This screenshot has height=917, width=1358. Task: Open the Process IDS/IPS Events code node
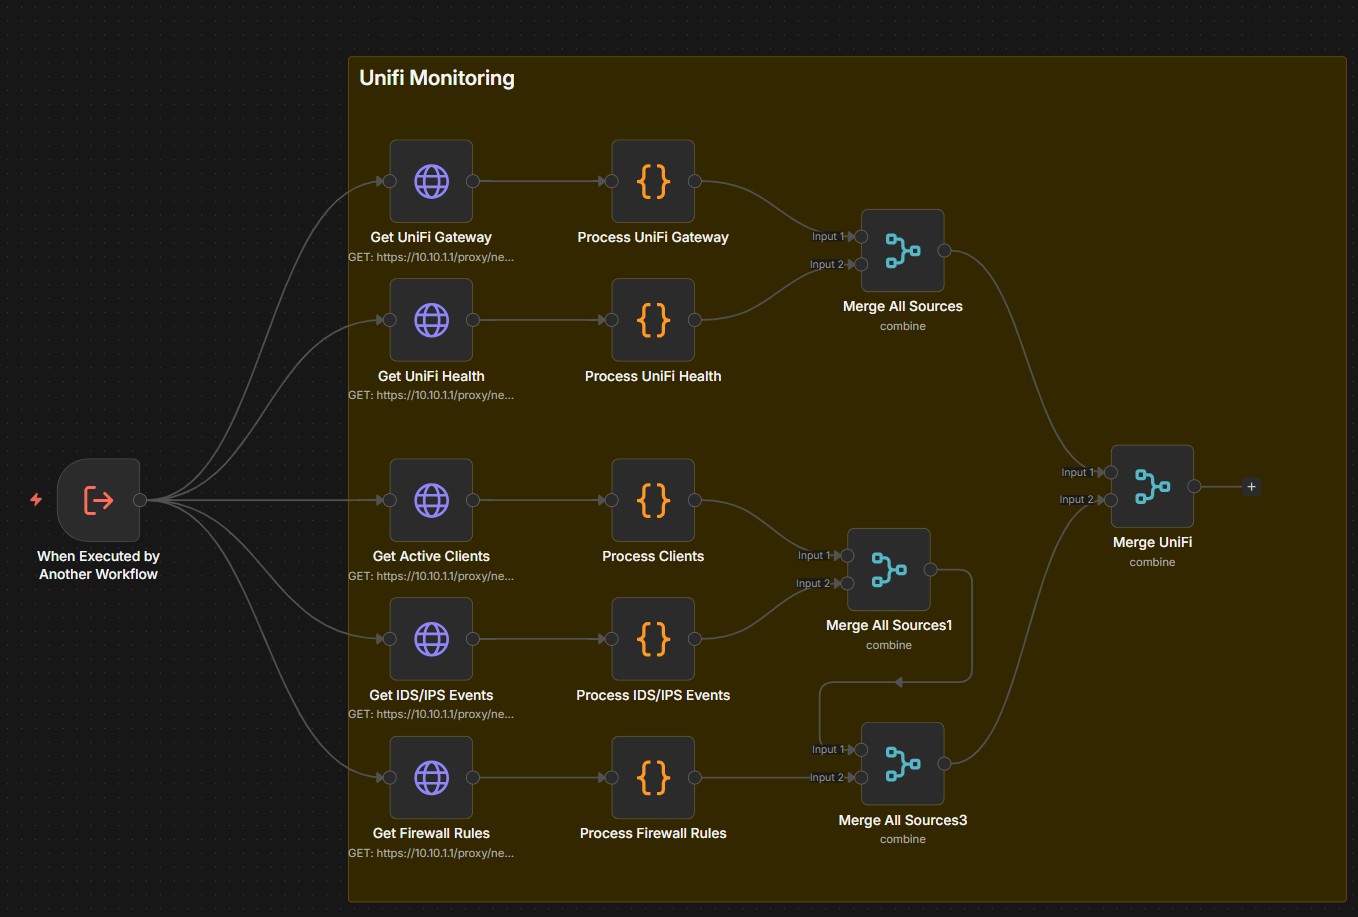[x=653, y=638]
